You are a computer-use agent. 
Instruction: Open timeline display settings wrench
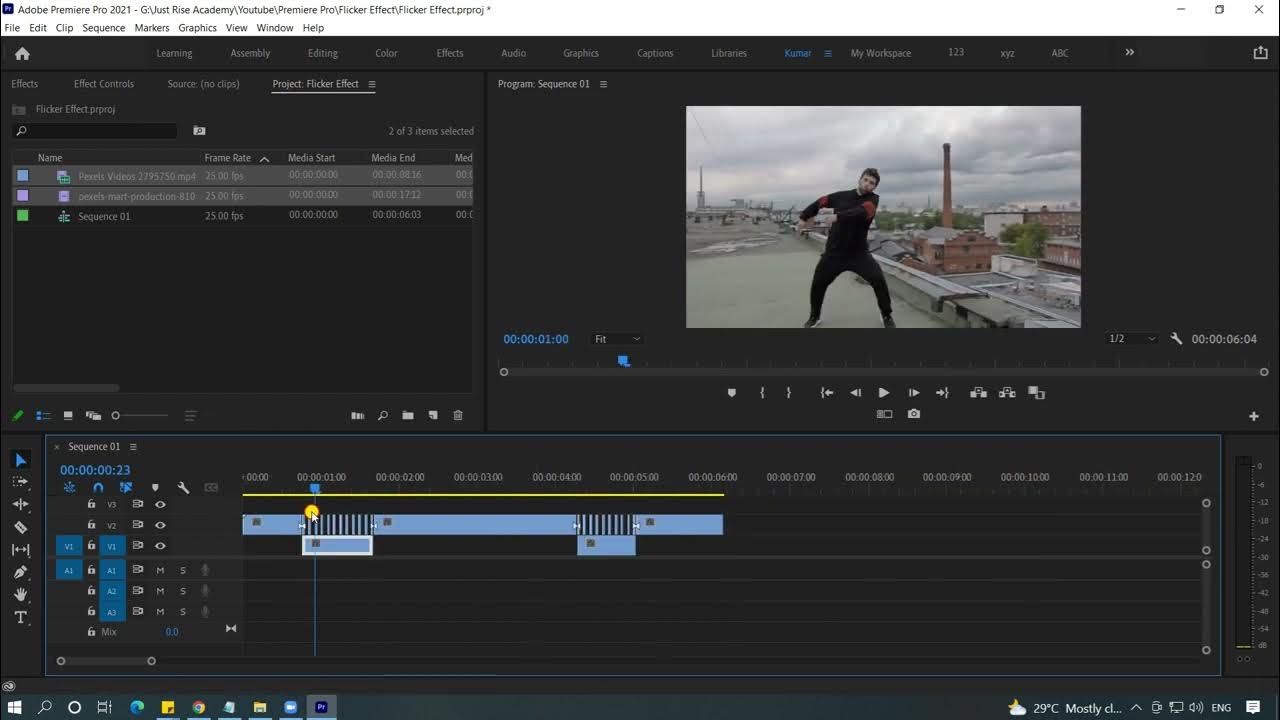pyautogui.click(x=183, y=488)
